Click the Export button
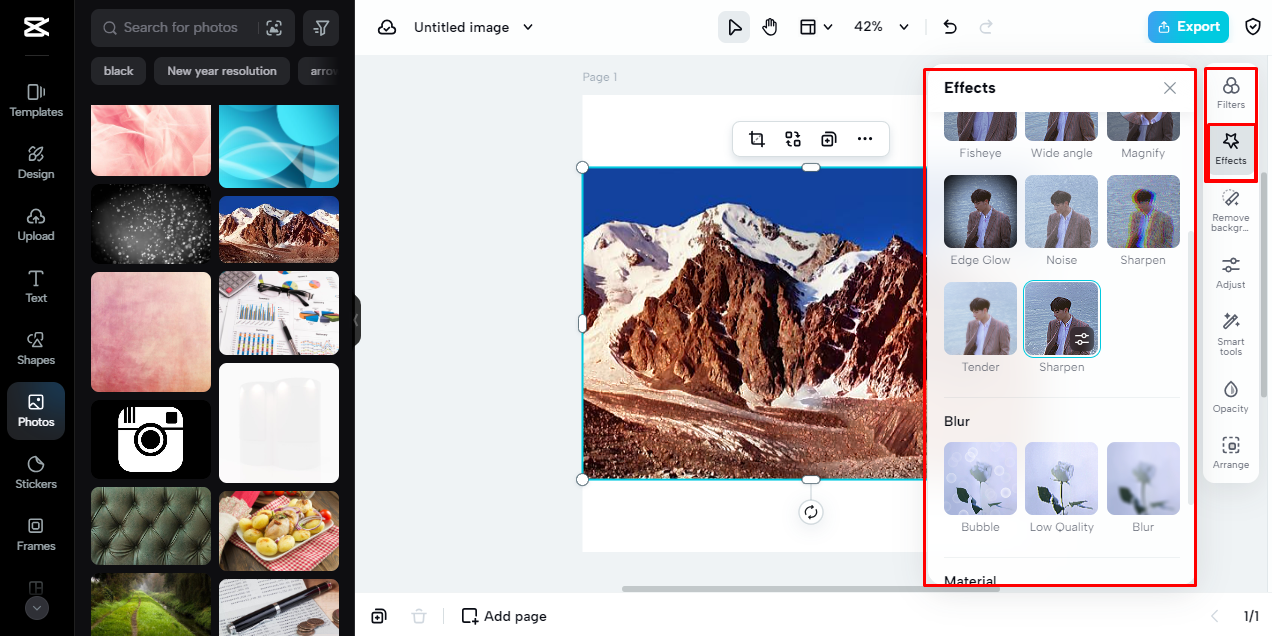This screenshot has width=1272, height=636. tap(1188, 27)
